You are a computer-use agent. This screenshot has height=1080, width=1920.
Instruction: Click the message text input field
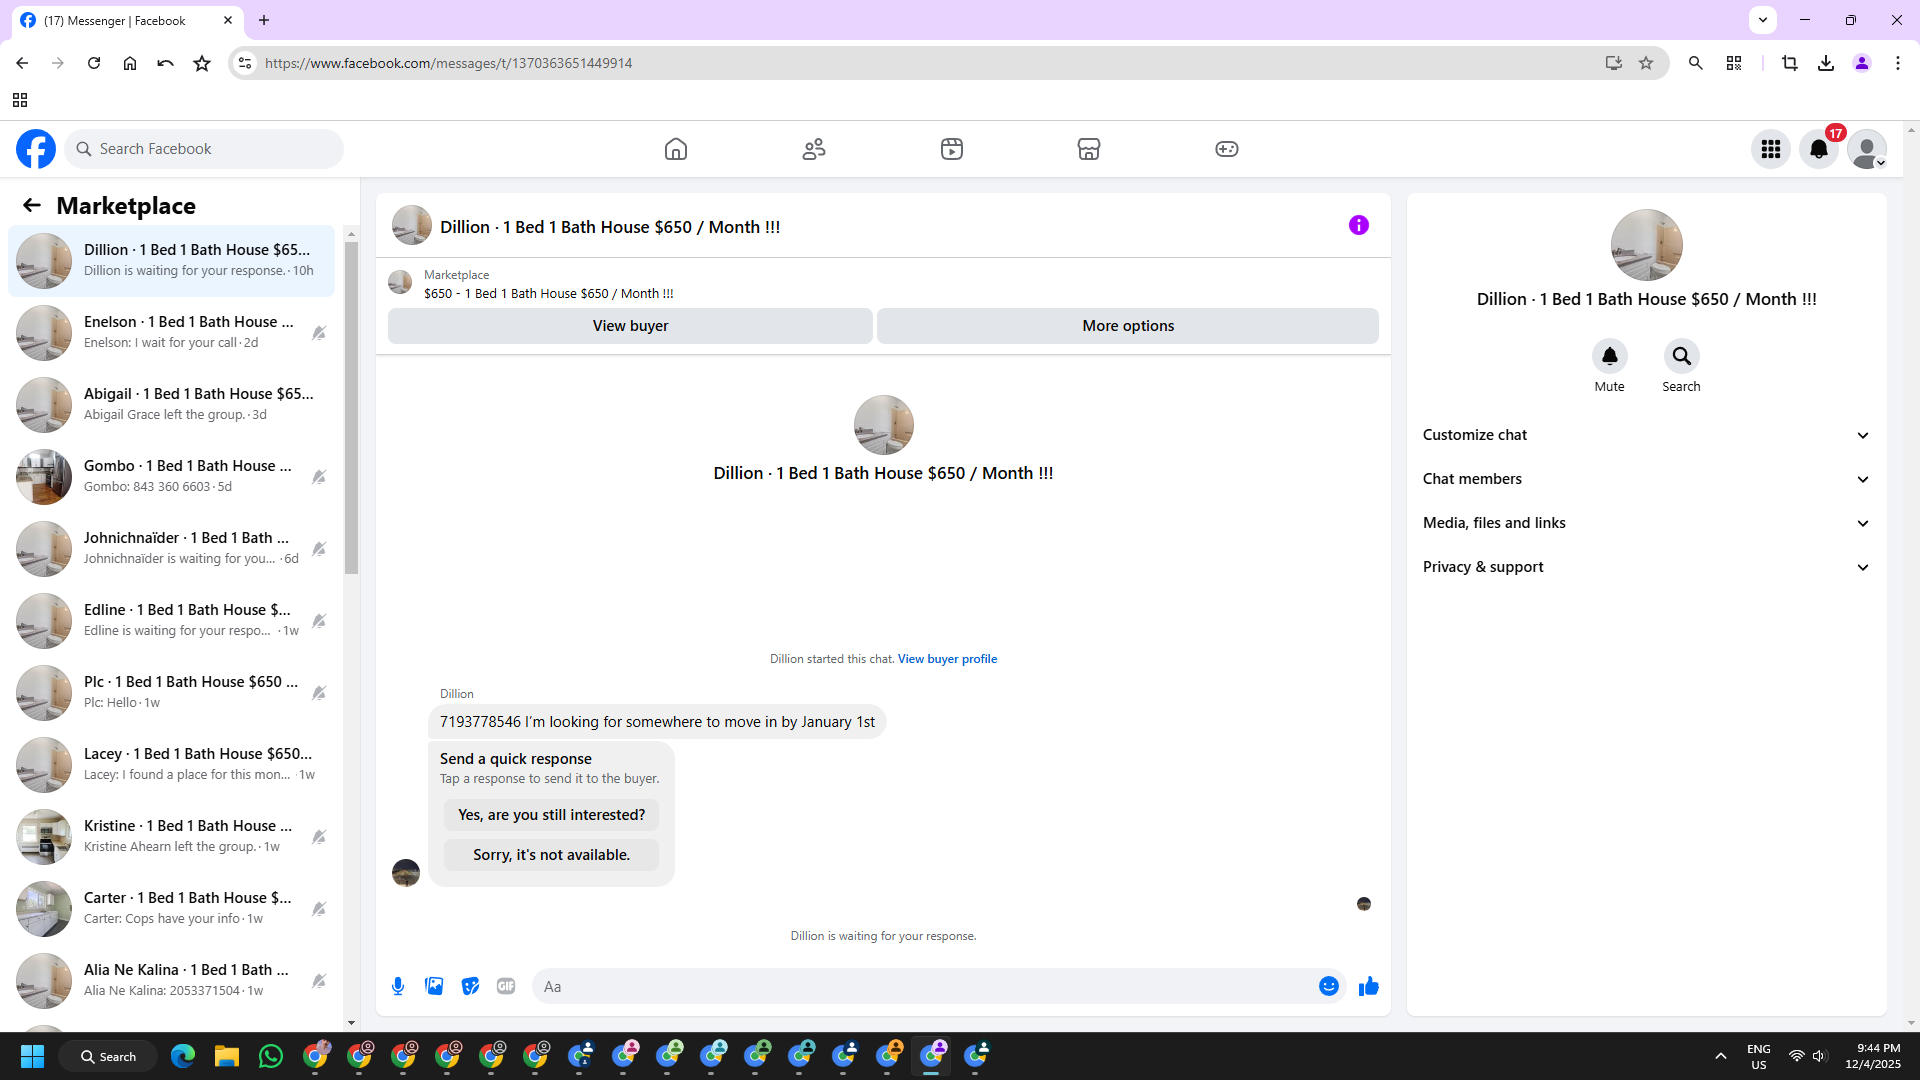coord(925,986)
